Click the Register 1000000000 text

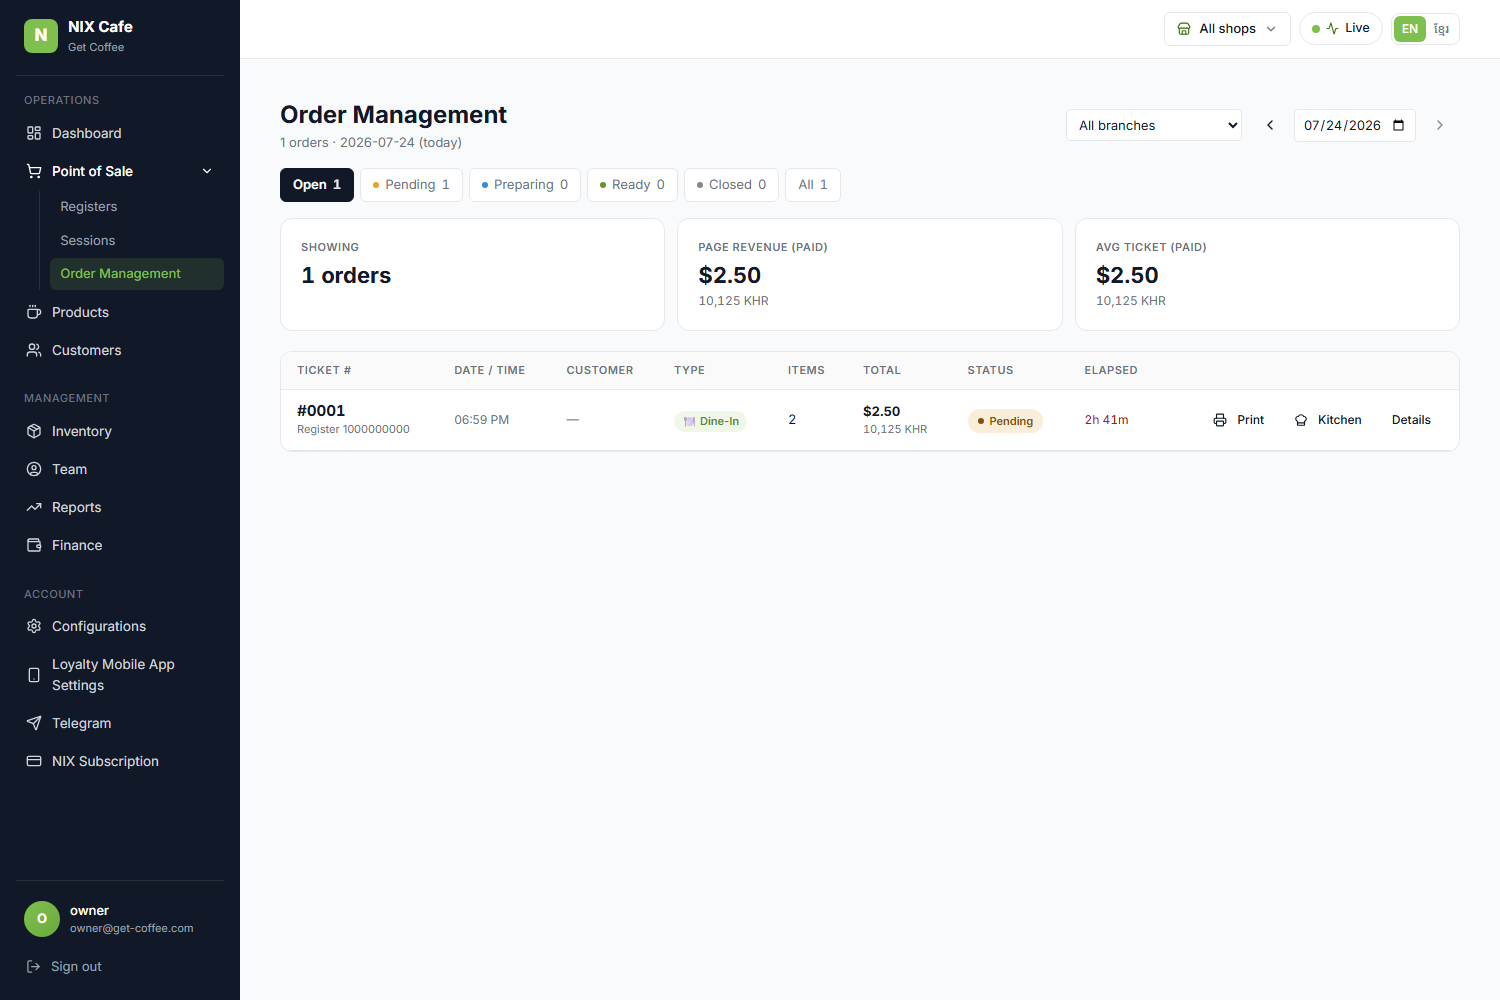pyautogui.click(x=353, y=429)
